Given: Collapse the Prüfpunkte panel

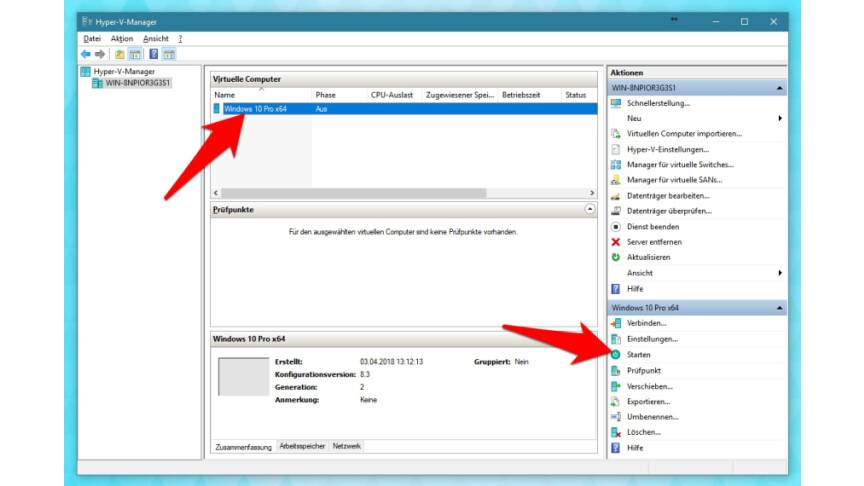Looking at the screenshot, I should pyautogui.click(x=590, y=210).
